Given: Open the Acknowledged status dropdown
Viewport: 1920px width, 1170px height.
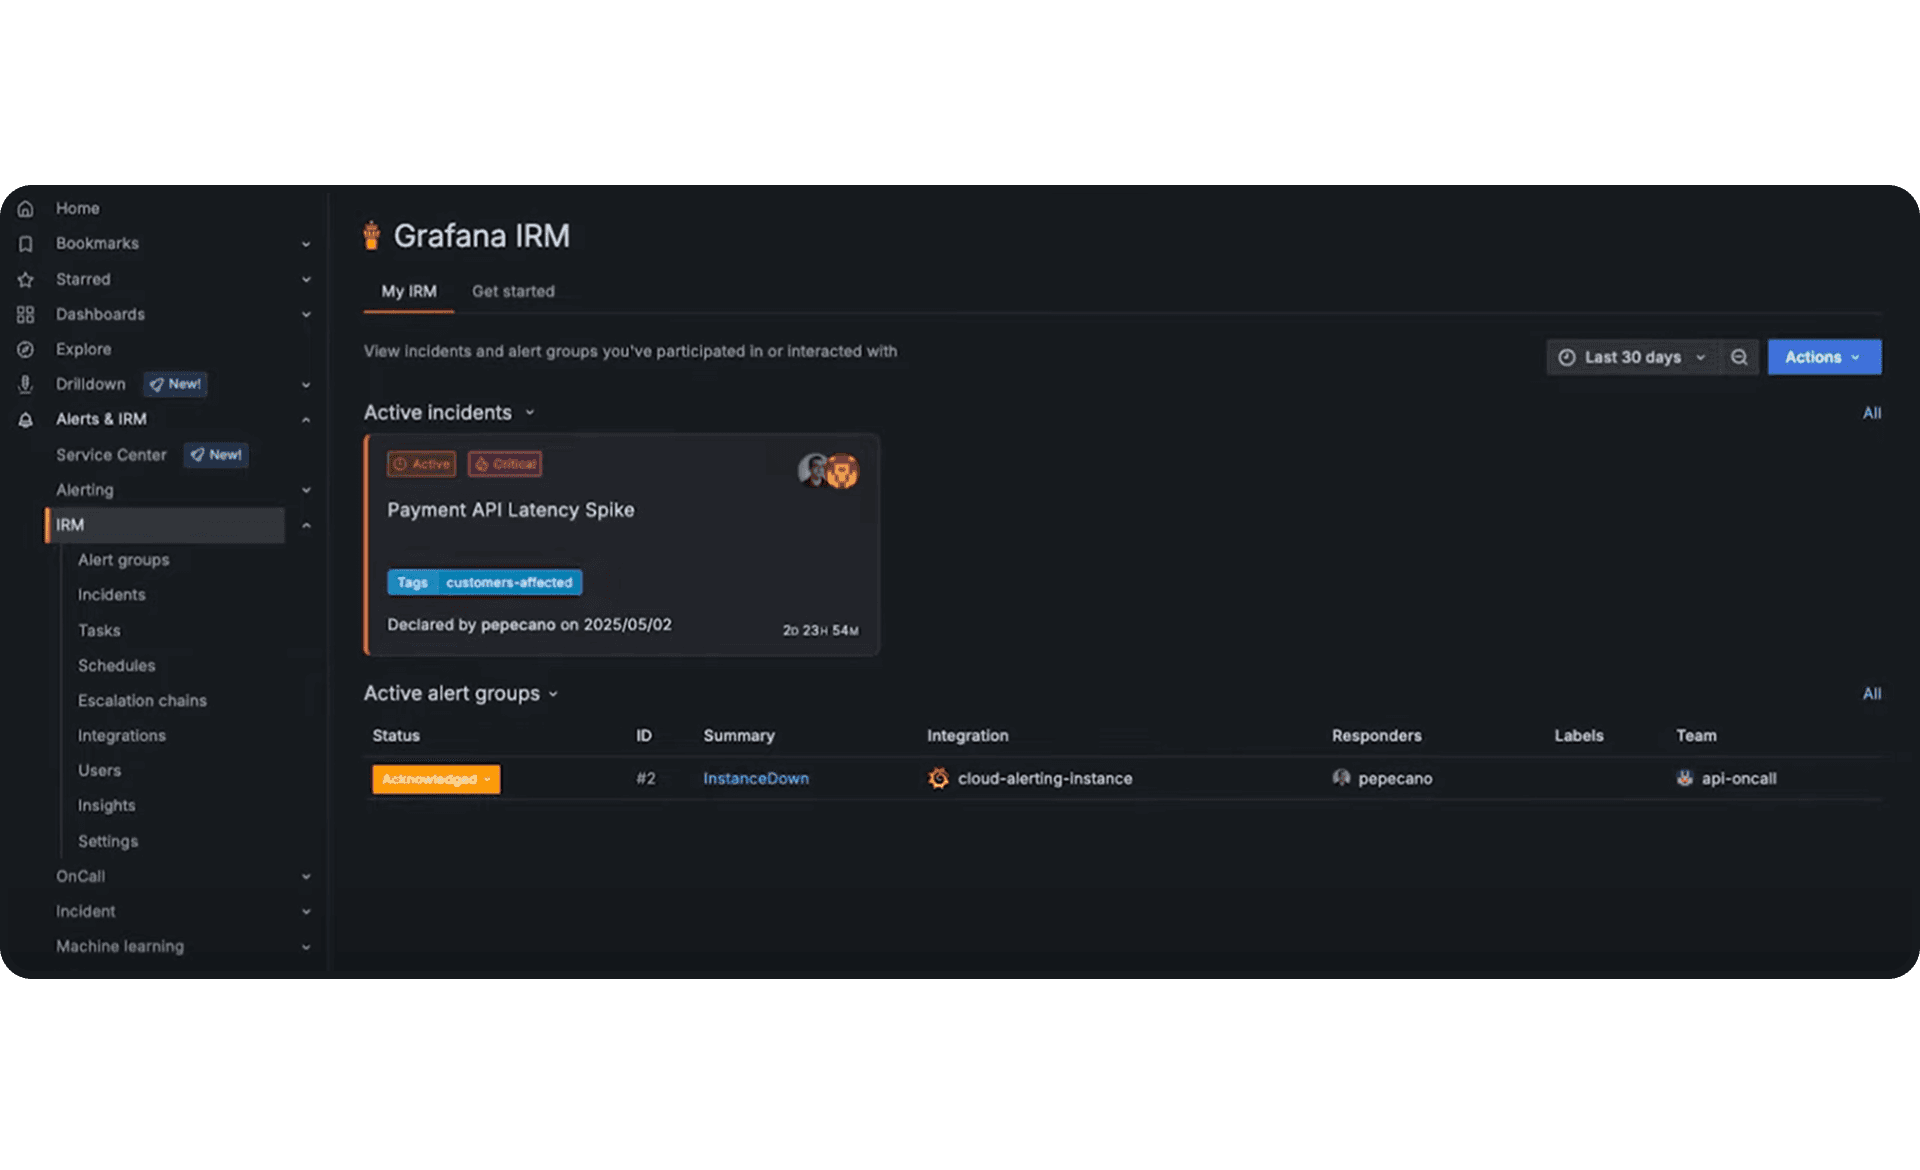Looking at the screenshot, I should coord(436,780).
